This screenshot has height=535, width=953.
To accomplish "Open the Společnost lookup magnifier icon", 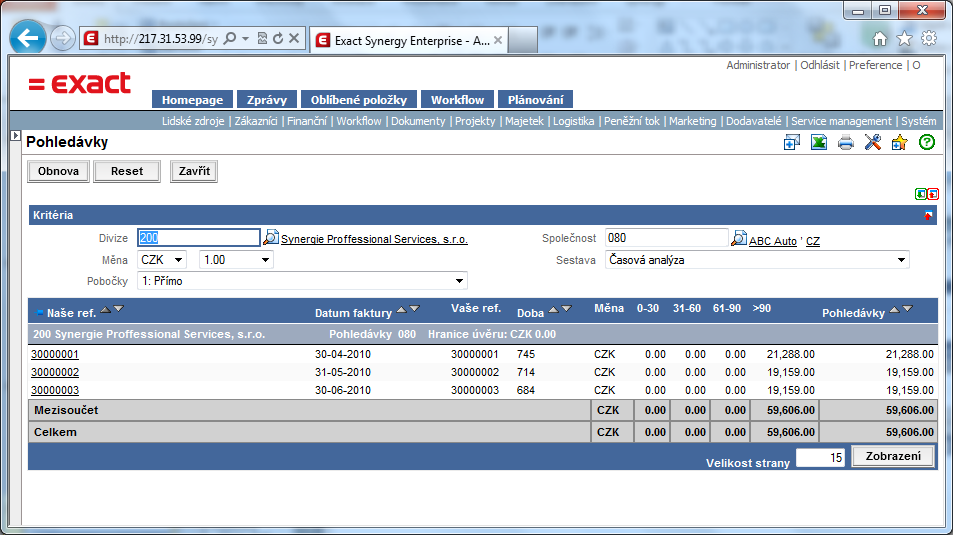I will (x=738, y=238).
